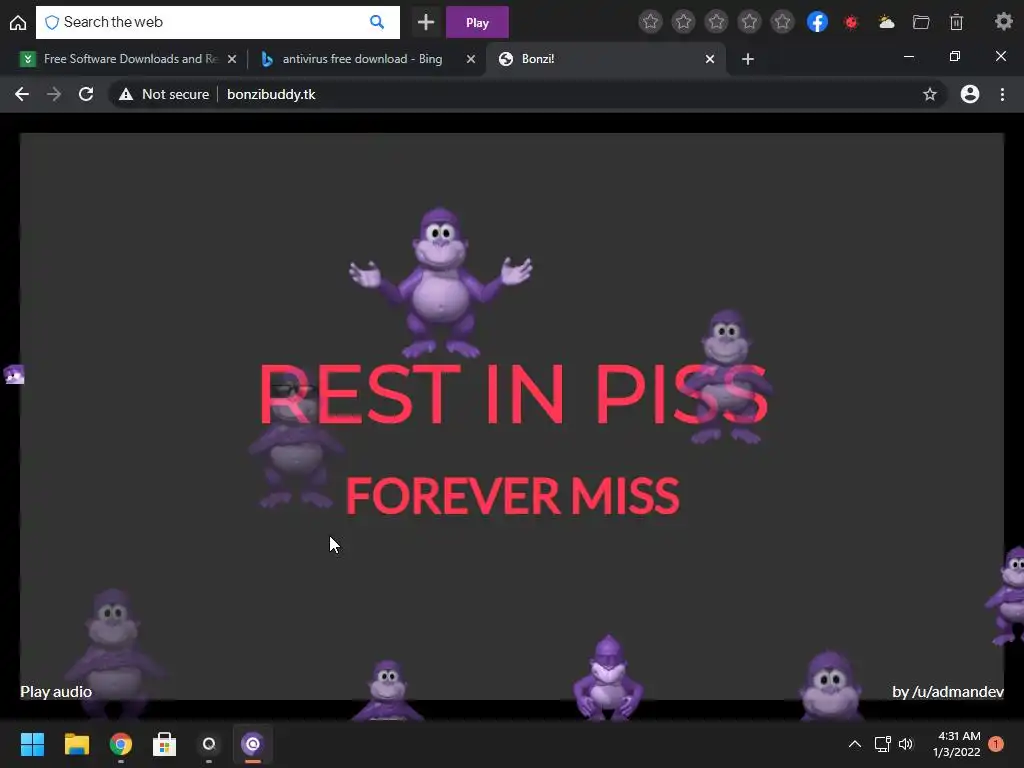1024x768 pixels.
Task: Close the antivirus Bing tab
Action: pyautogui.click(x=470, y=59)
